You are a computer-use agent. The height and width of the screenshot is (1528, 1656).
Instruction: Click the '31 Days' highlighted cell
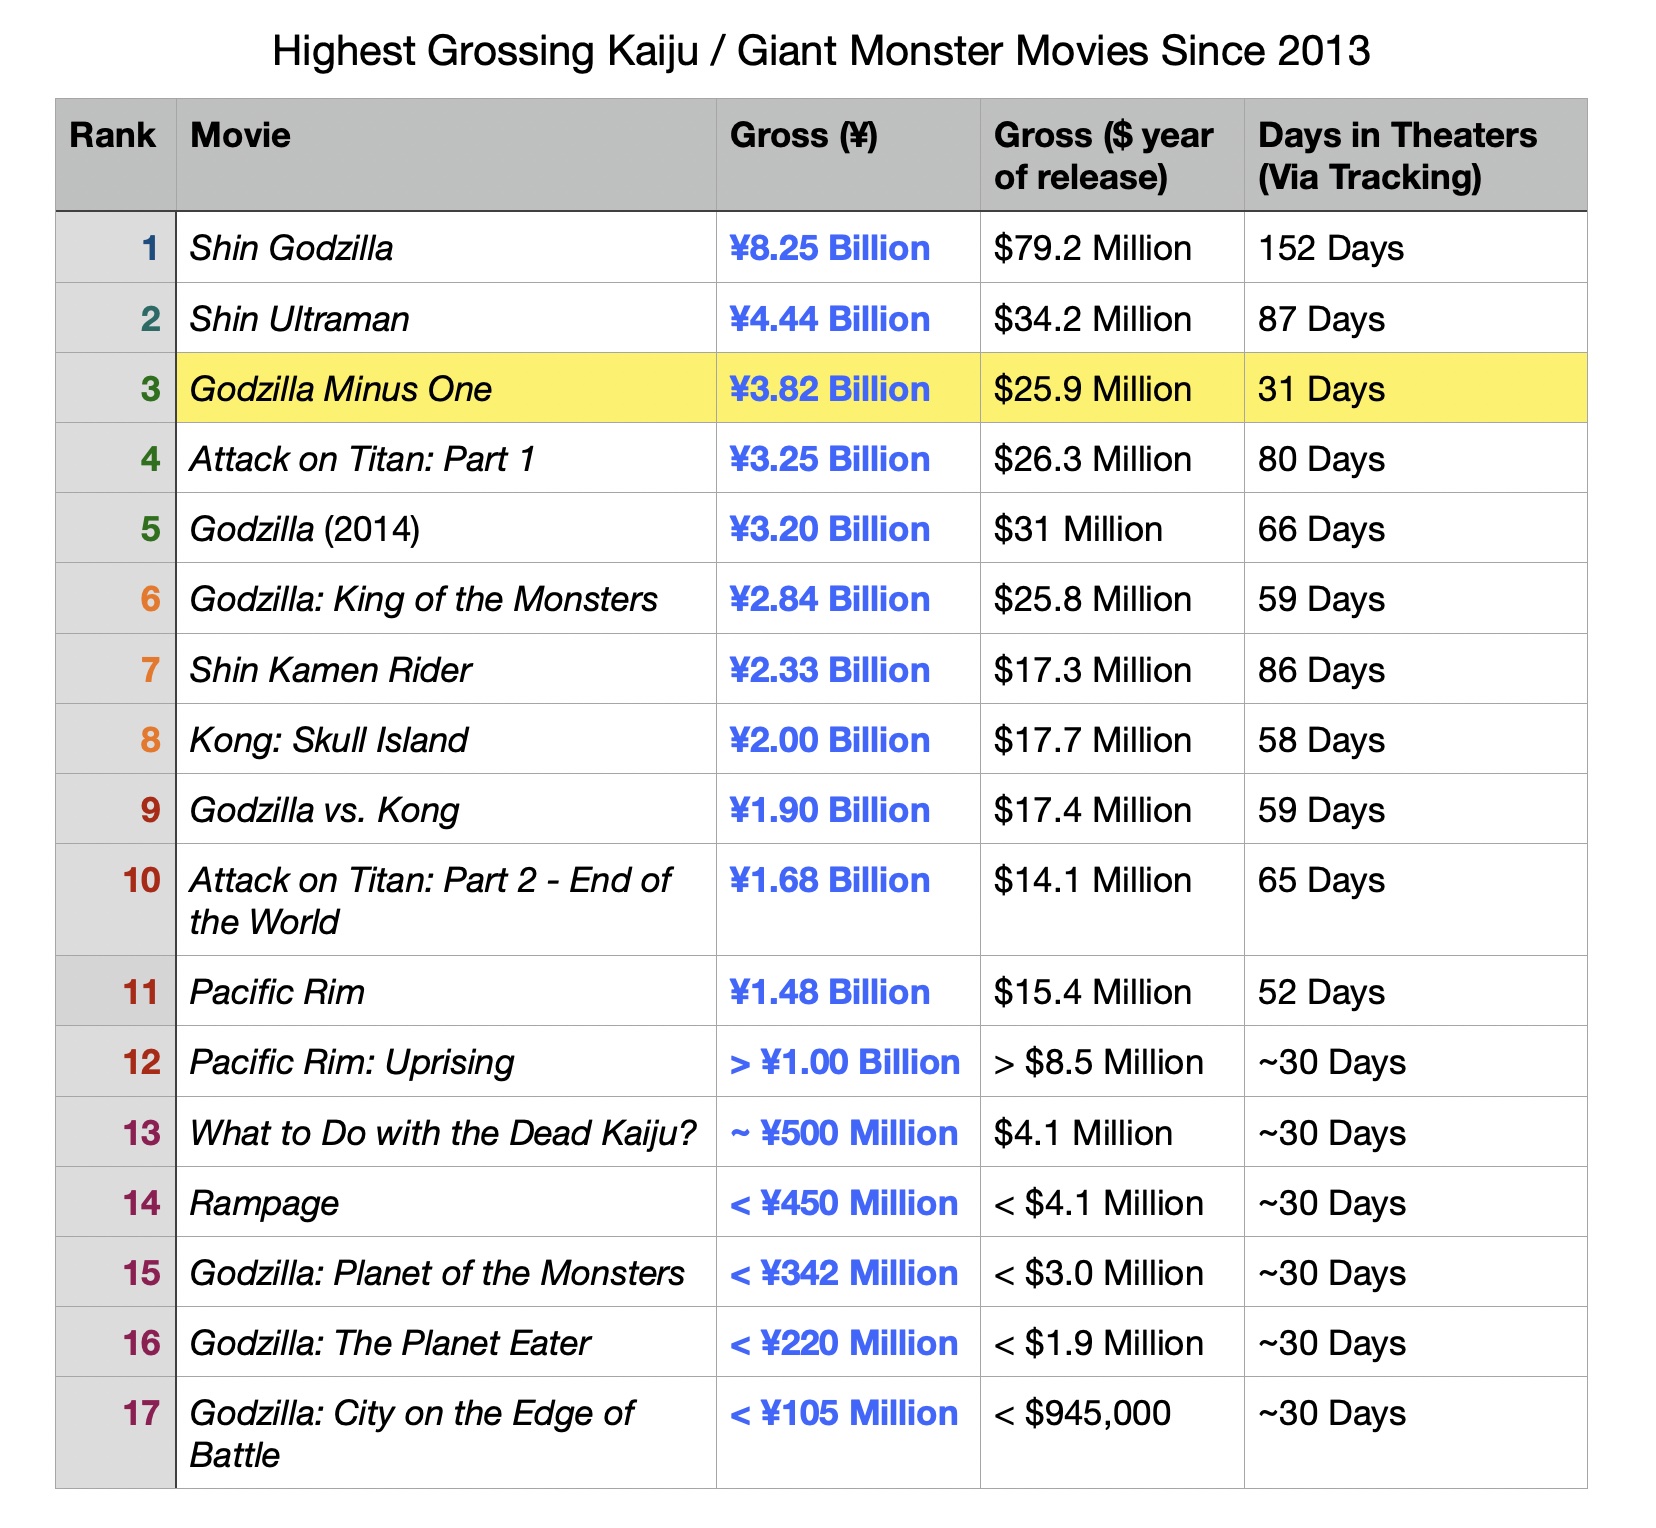click(x=1416, y=388)
